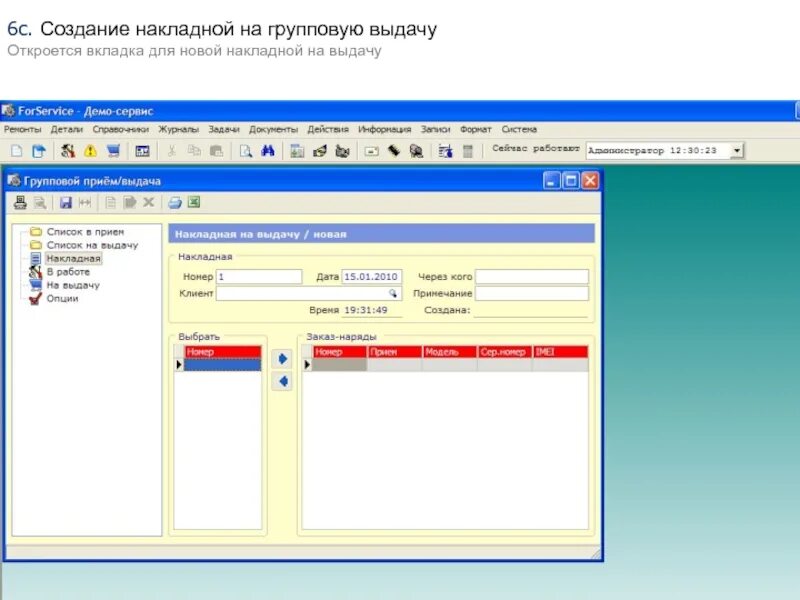
Task: Click the blue list-with-marker icon in main toolbar
Action: (x=445, y=151)
